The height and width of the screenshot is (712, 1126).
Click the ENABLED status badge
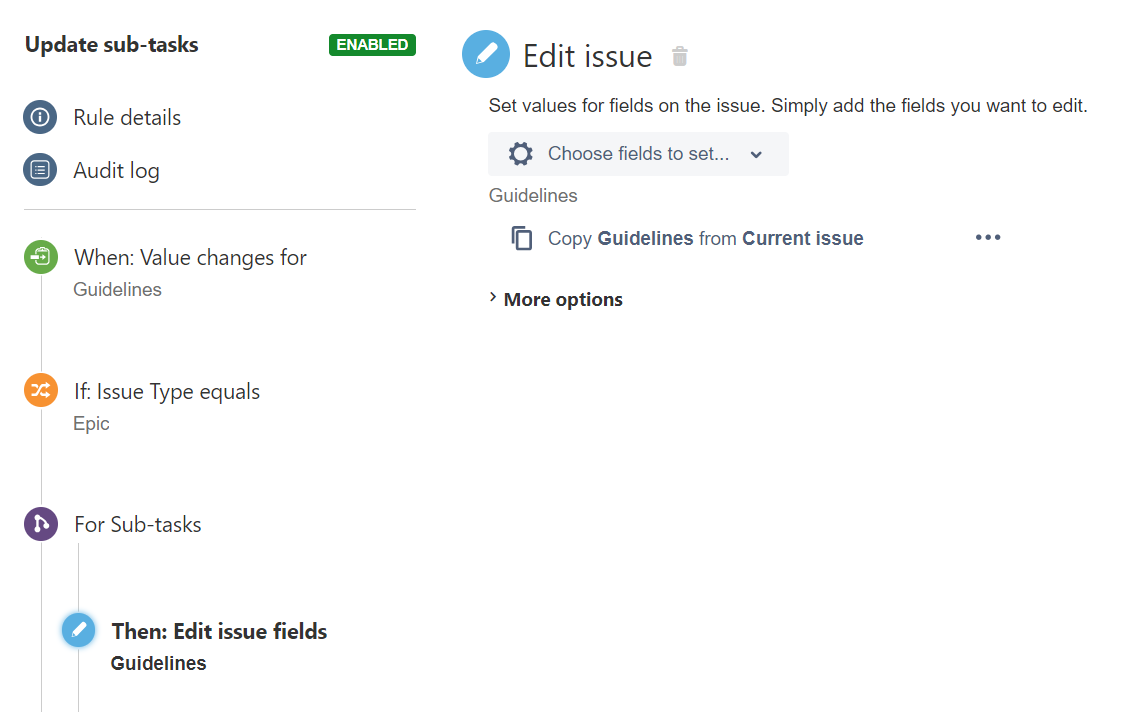372,45
